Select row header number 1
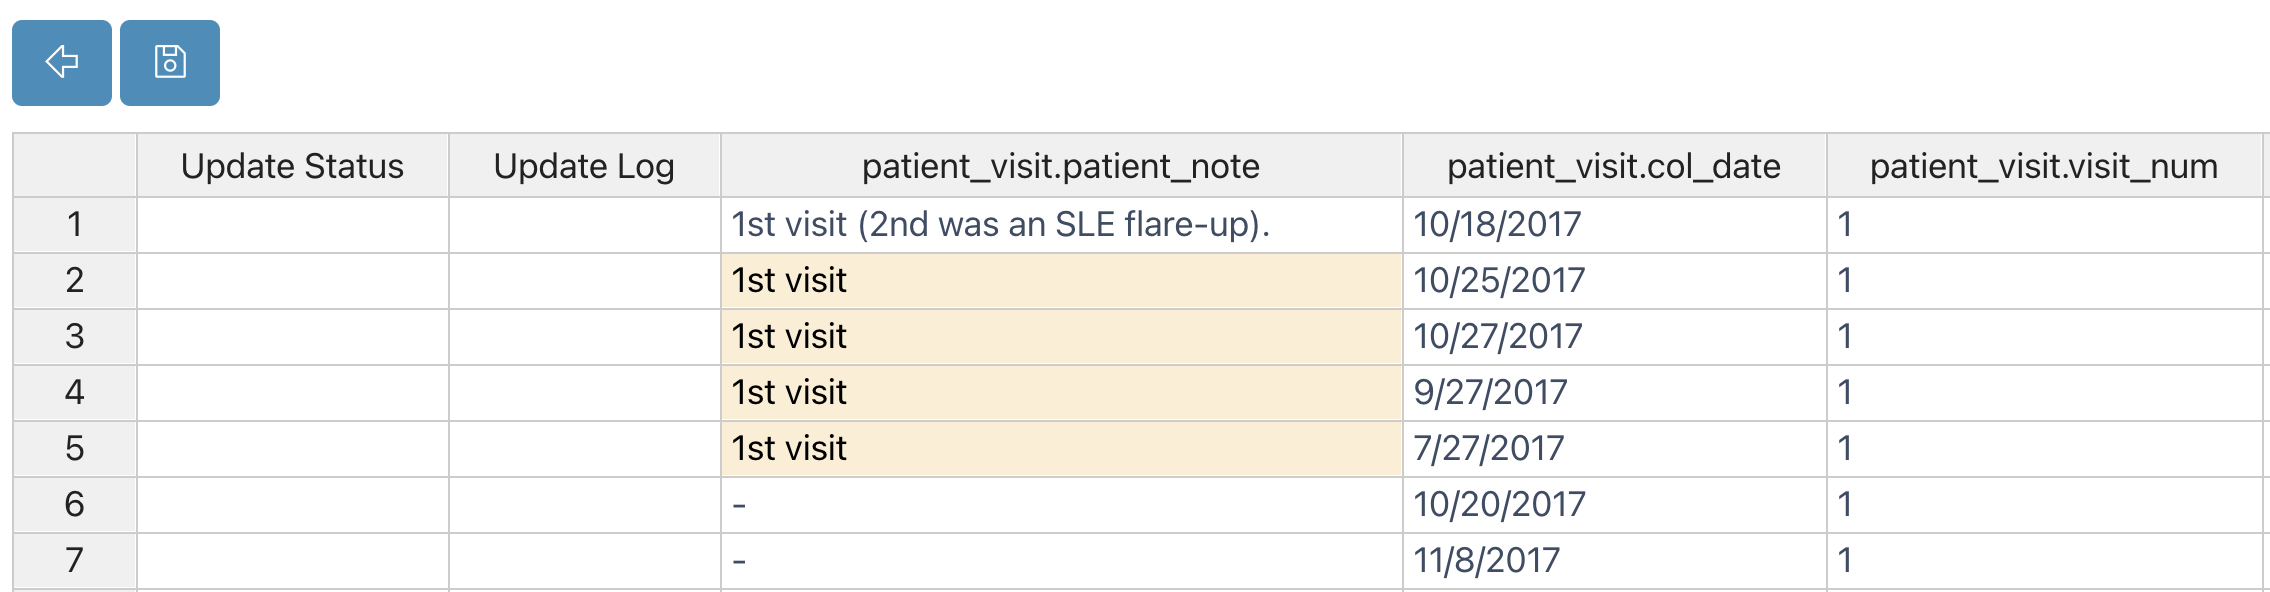Image resolution: width=2270 pixels, height=592 pixels. click(x=75, y=224)
